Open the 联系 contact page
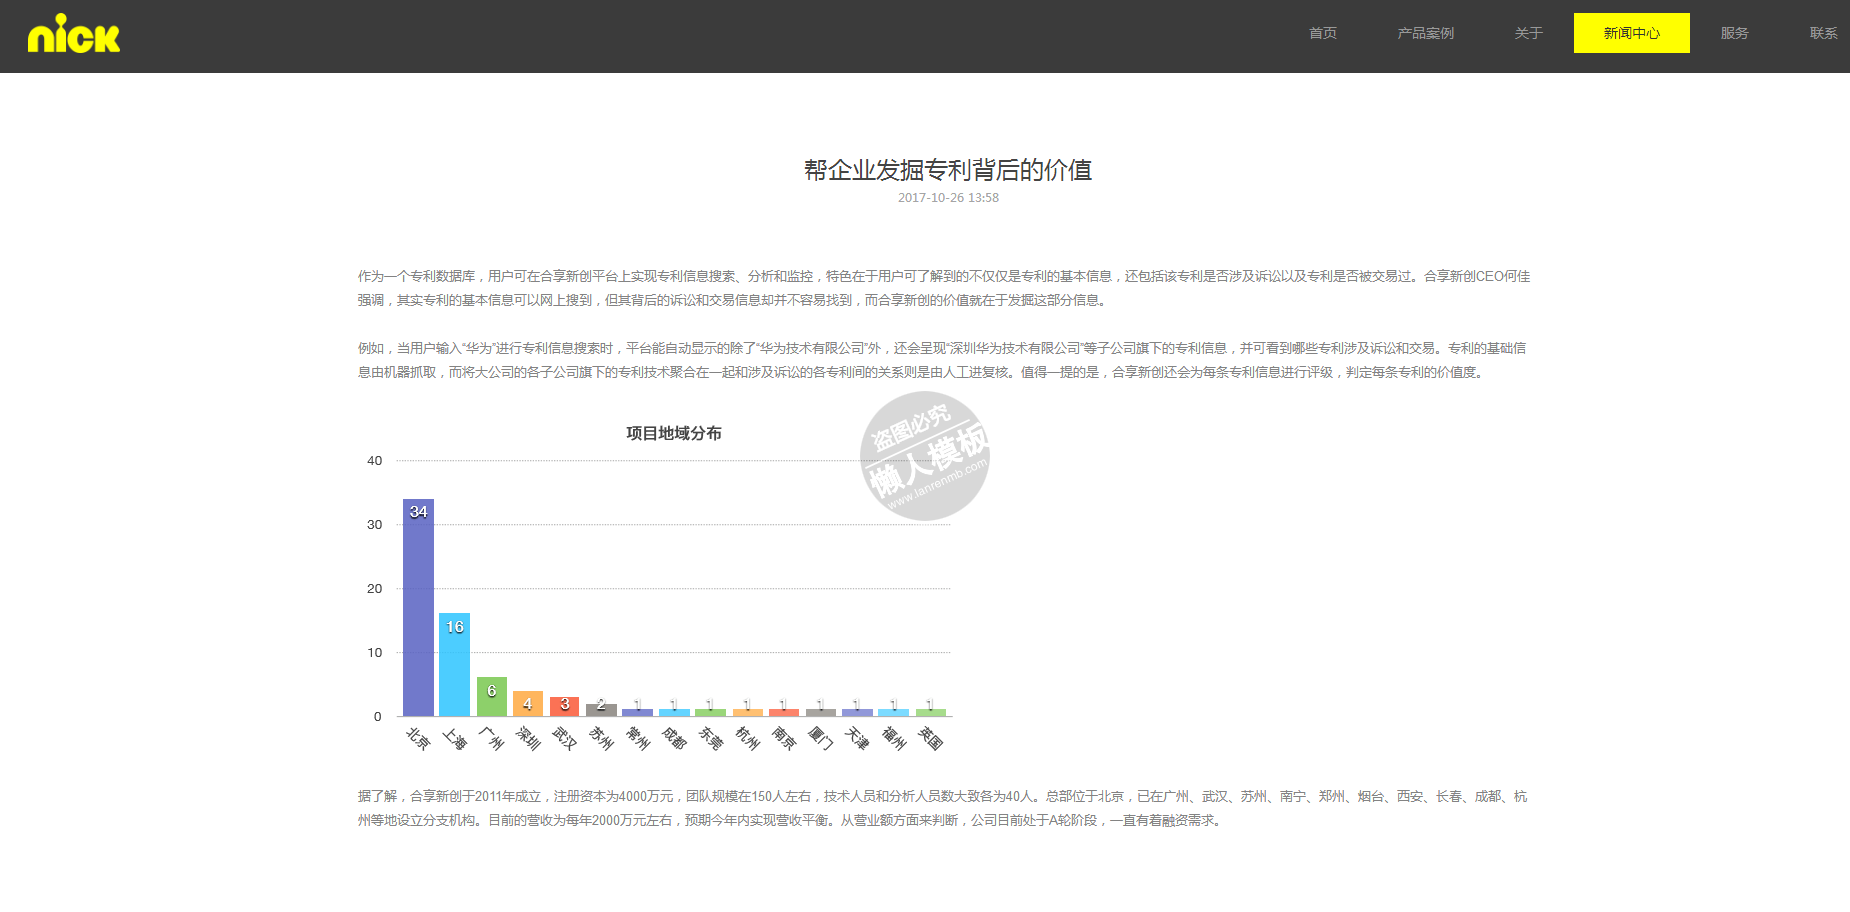1850x912 pixels. 1823,33
